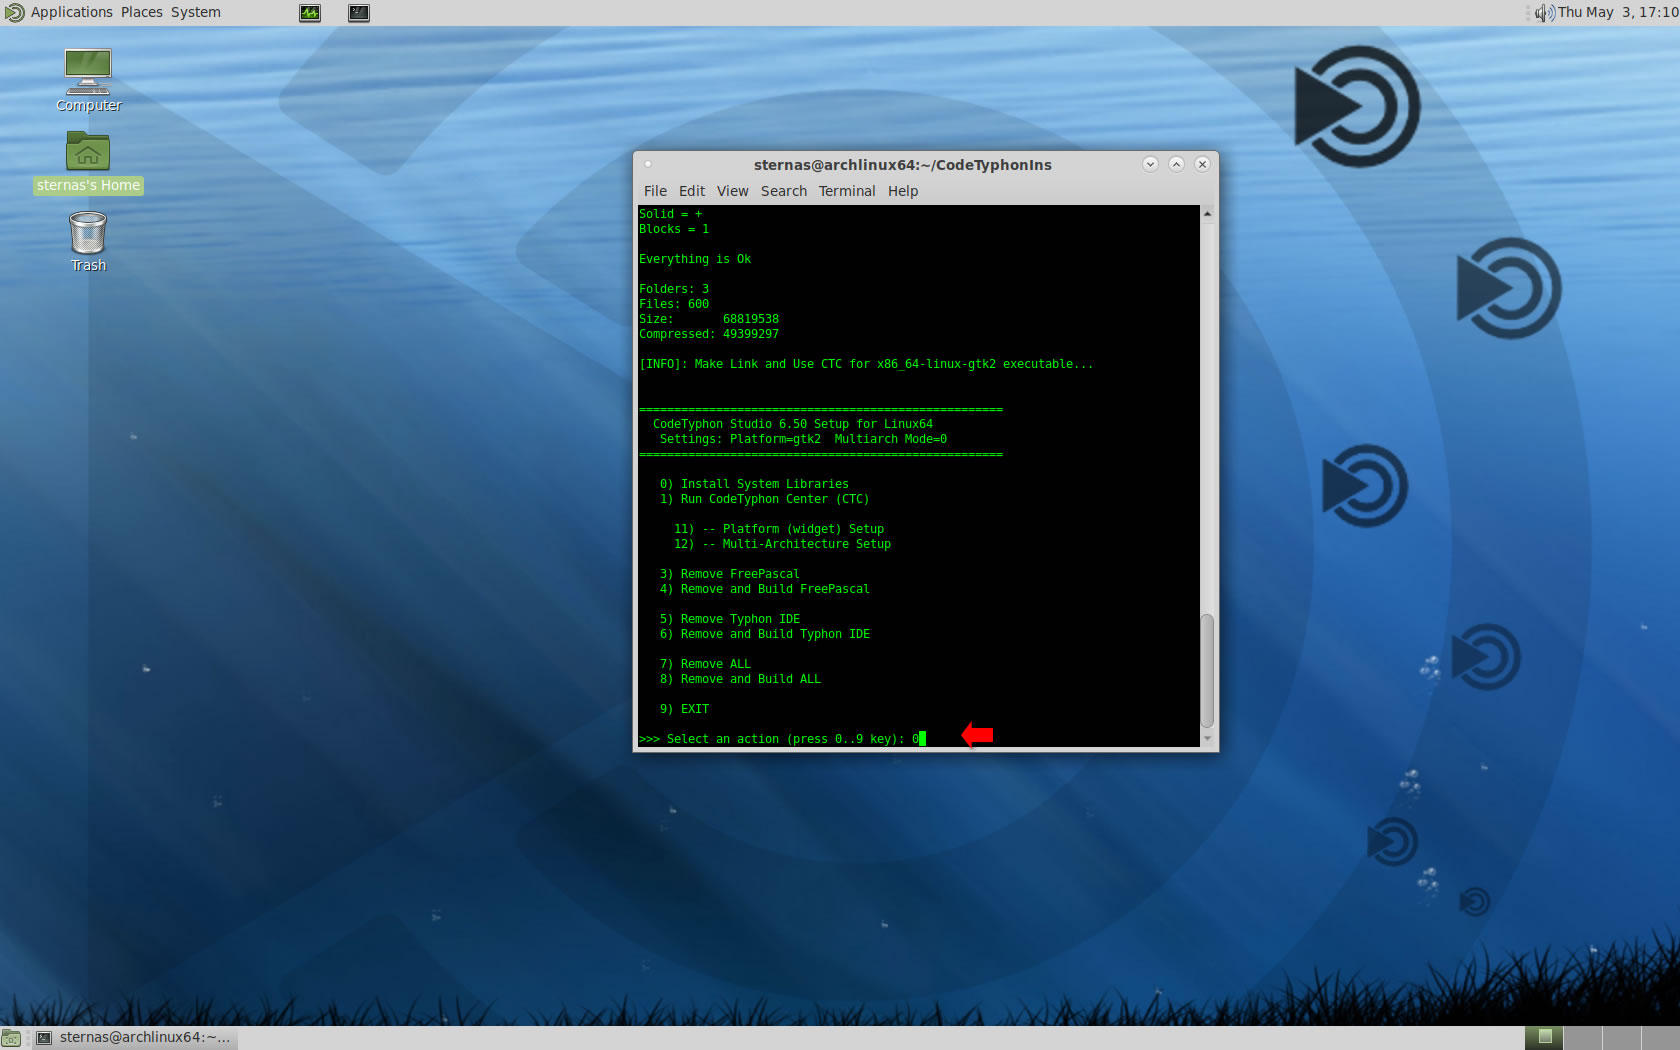1680x1050 pixels.
Task: Open the Places menu
Action: (142, 12)
